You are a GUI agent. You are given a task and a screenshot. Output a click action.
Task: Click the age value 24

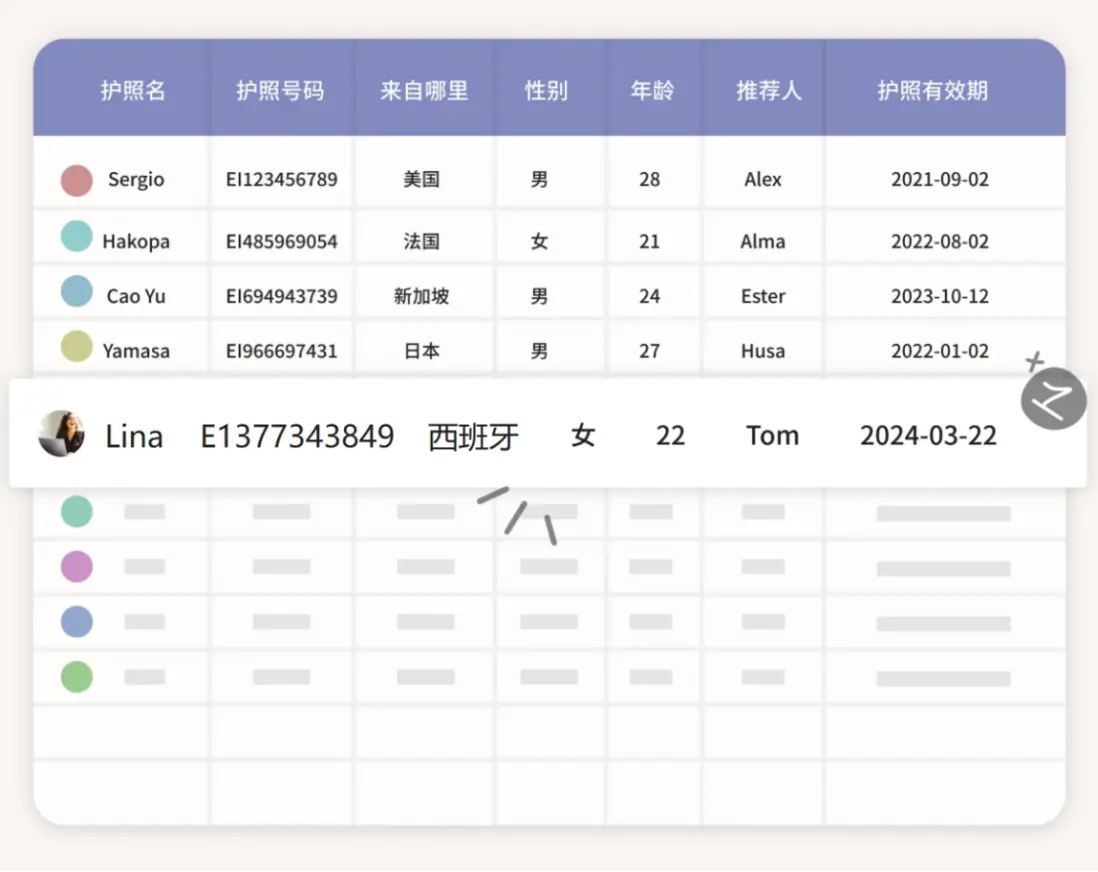pos(649,296)
